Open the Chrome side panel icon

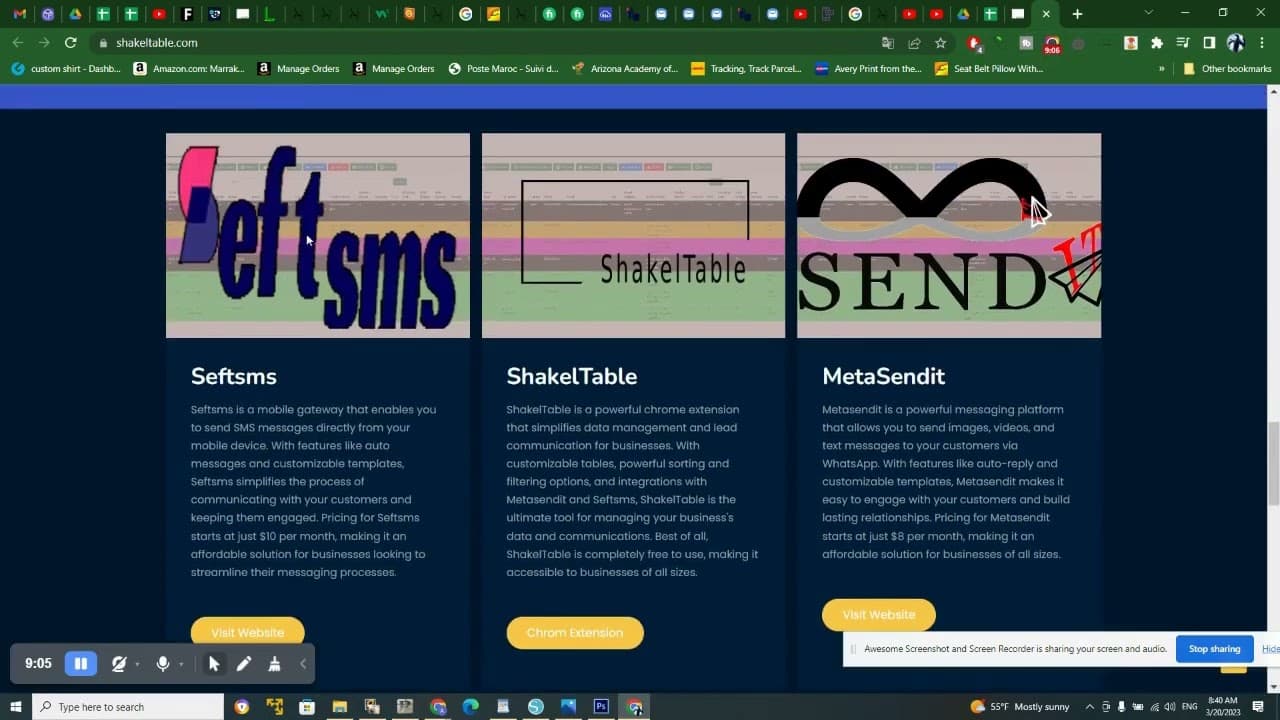click(1209, 43)
